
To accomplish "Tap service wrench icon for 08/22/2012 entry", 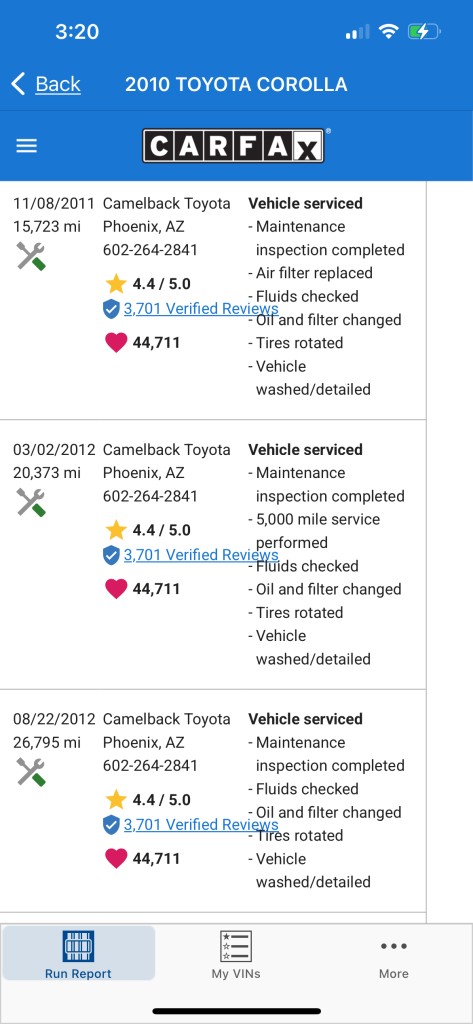I will 31,773.
